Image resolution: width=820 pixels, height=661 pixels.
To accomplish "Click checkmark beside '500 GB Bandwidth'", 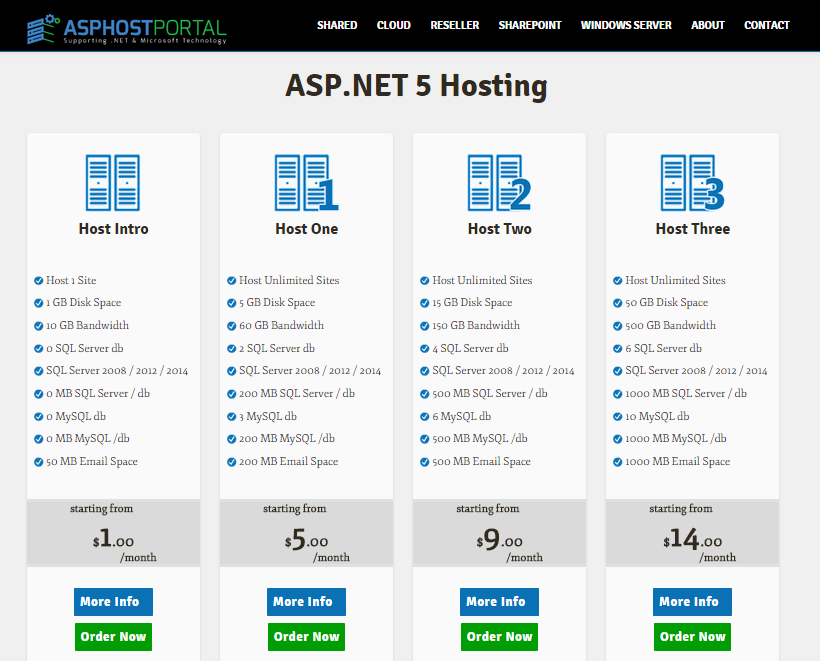I will (x=617, y=326).
